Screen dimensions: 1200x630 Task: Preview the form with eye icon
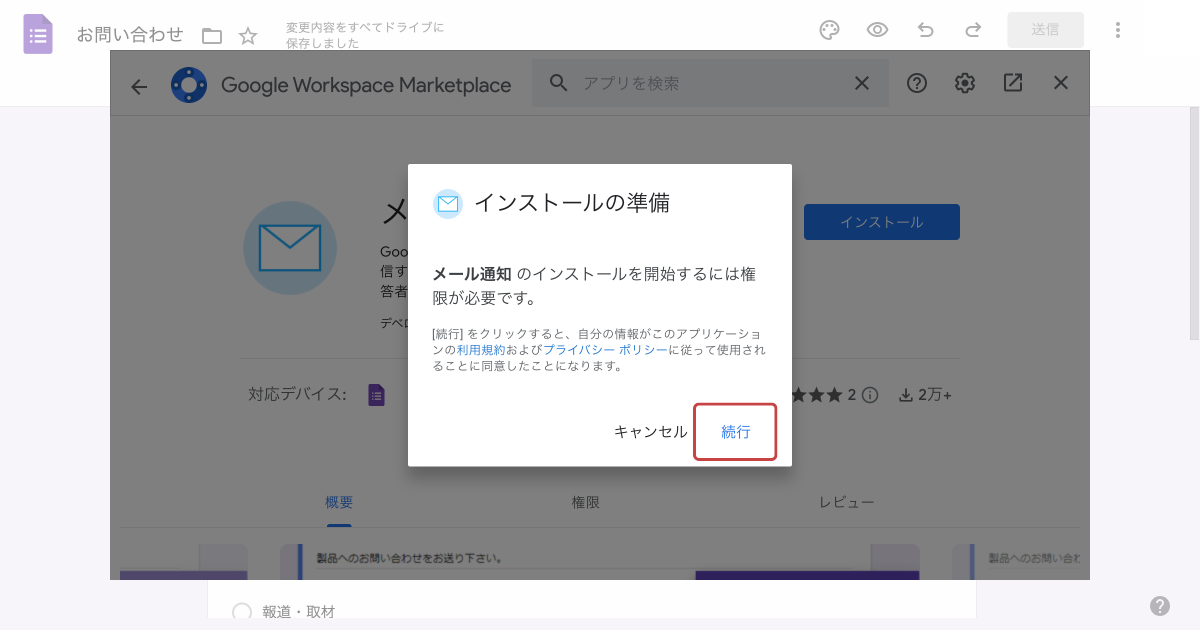coord(877,30)
